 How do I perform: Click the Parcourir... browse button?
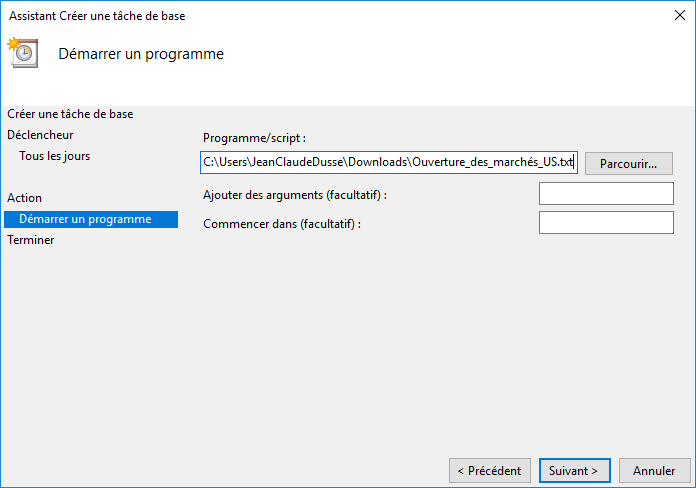[x=628, y=163]
